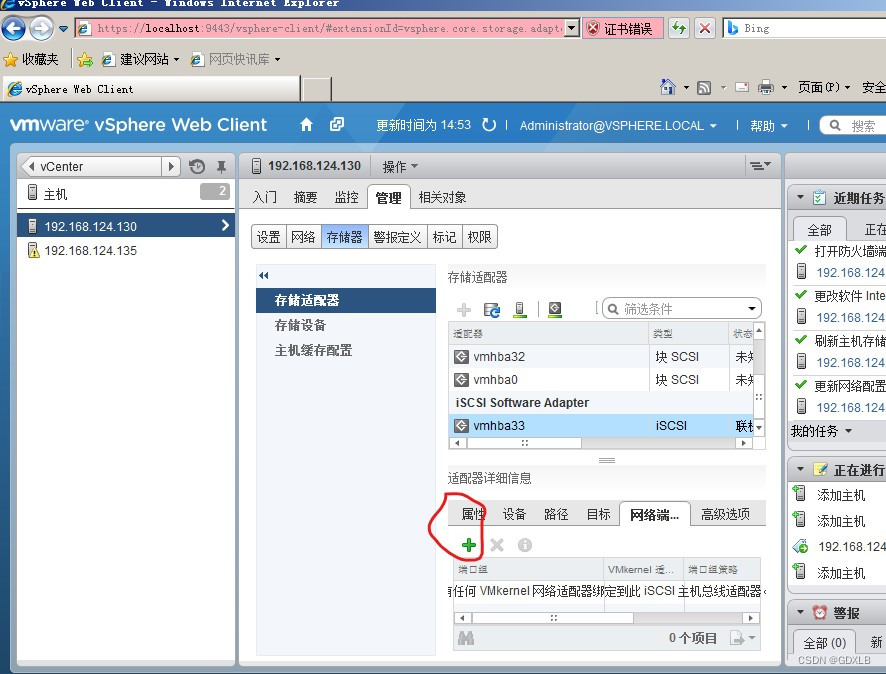The height and width of the screenshot is (674, 886).
Task: Collapse the storage side menu arrows
Action: point(264,276)
